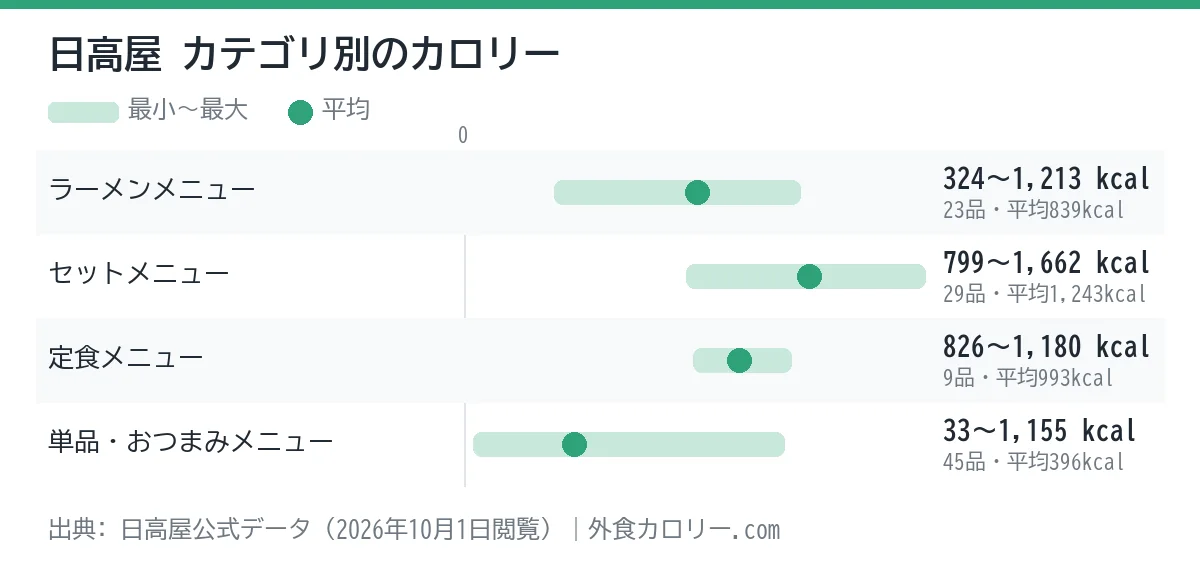Click the 平均 legend label
Image resolution: width=1200 pixels, height=572 pixels.
coord(346,110)
